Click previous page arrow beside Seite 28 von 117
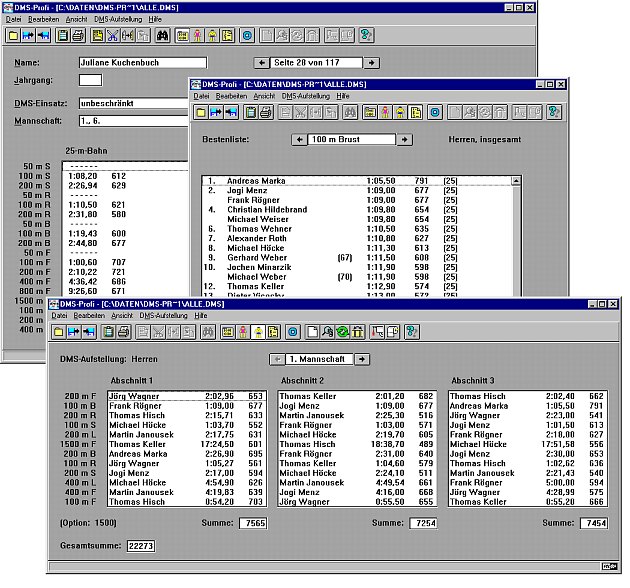Image resolution: width=630 pixels, height=588 pixels. (262, 63)
